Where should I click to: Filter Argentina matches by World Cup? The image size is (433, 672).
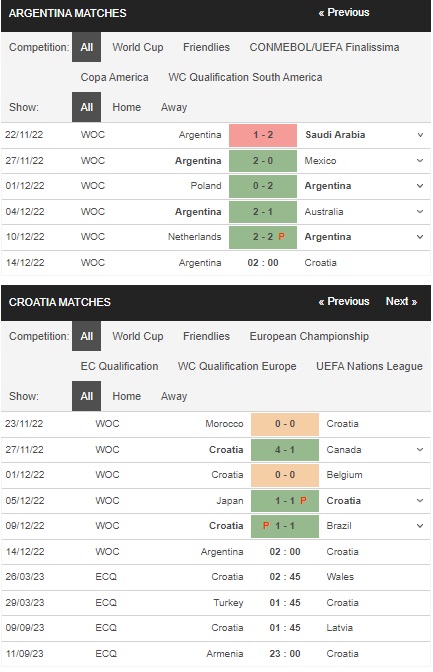click(x=138, y=47)
